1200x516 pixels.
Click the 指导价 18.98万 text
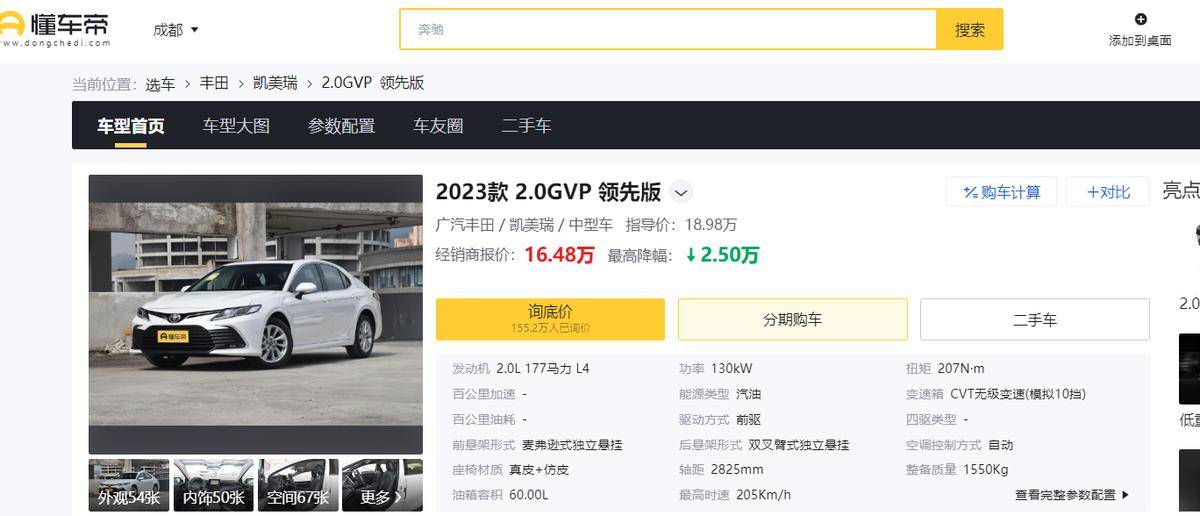coord(681,225)
